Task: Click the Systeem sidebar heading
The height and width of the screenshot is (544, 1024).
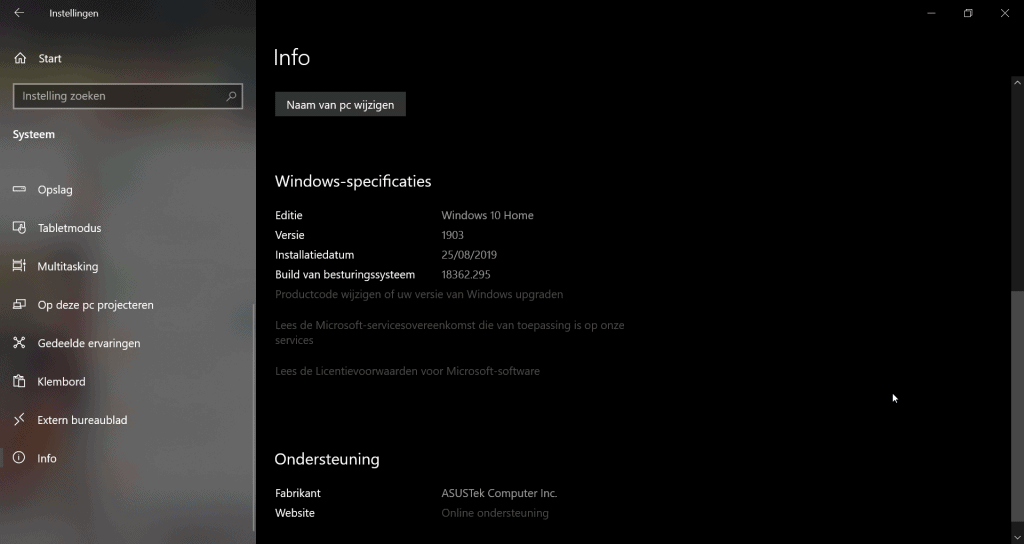Action: (x=34, y=134)
